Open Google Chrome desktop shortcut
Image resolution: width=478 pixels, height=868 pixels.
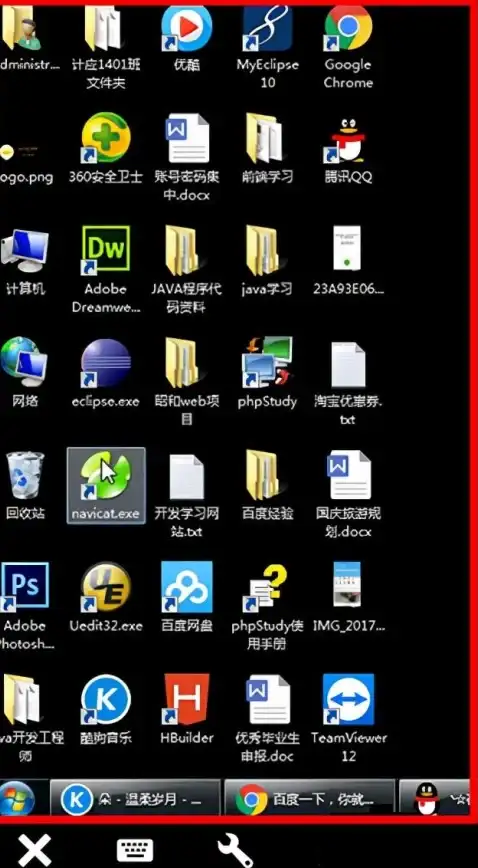tap(348, 28)
